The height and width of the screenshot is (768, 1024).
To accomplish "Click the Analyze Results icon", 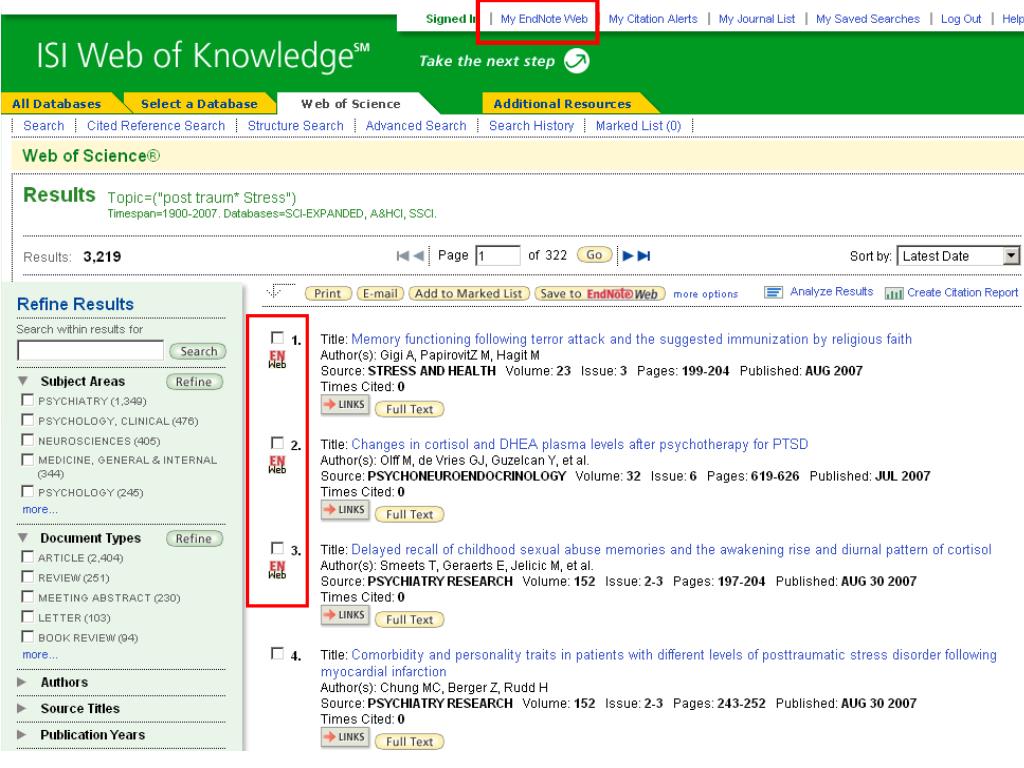I will coord(773,293).
